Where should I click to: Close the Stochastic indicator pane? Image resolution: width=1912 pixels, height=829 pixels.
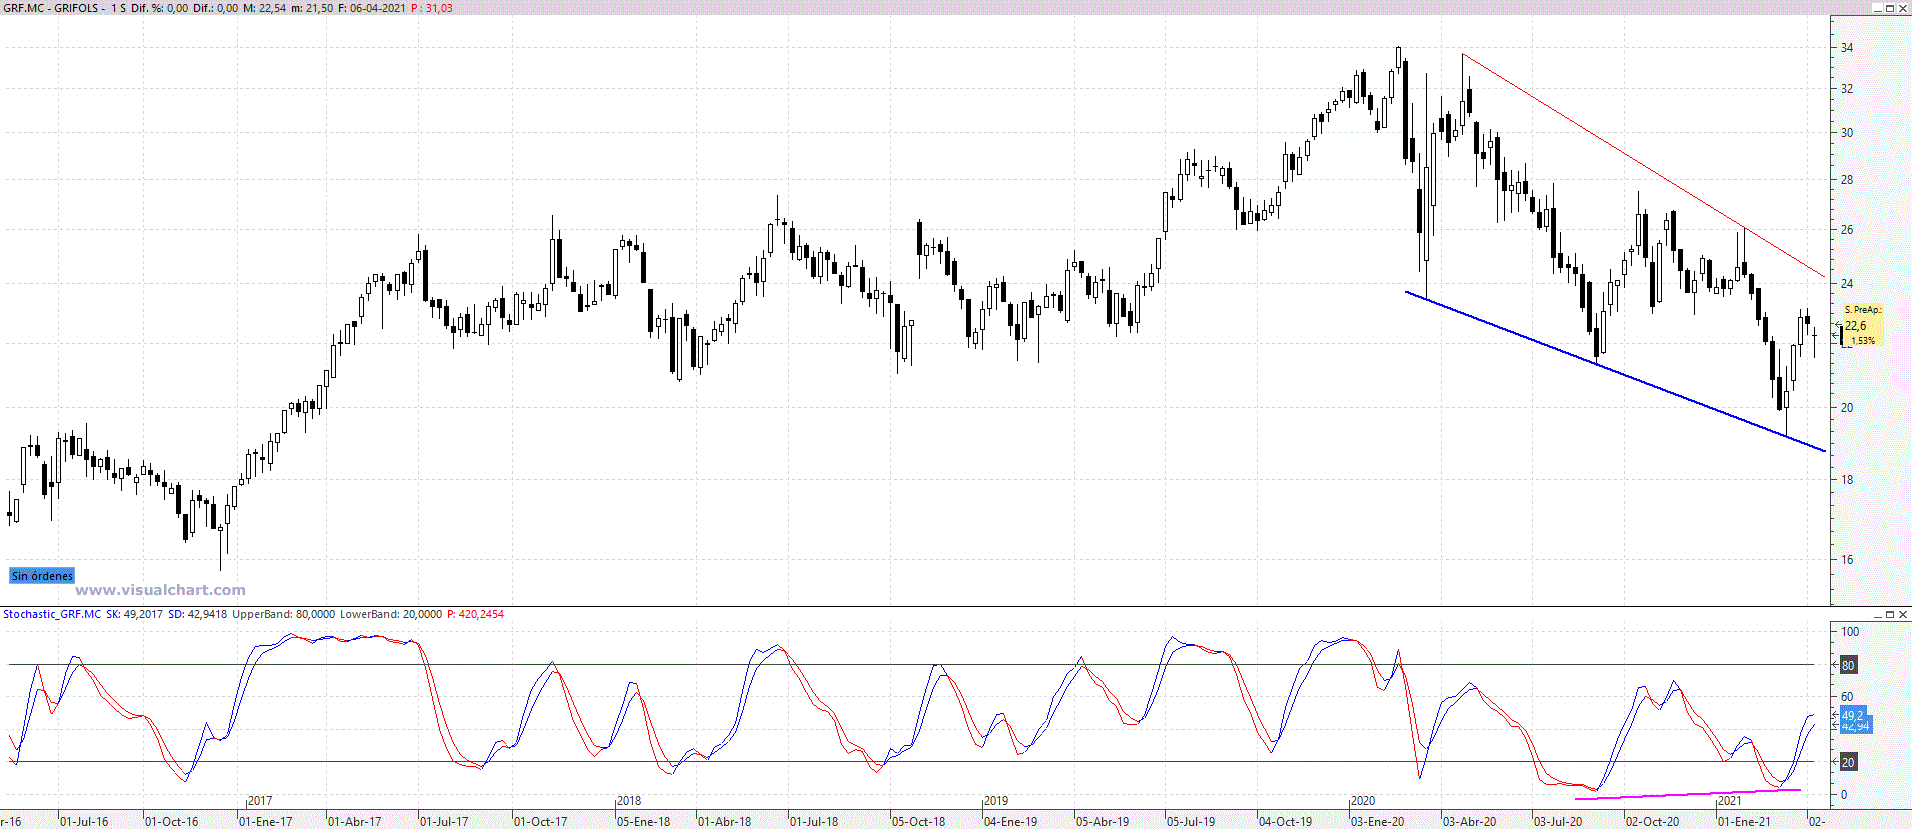[x=1903, y=614]
